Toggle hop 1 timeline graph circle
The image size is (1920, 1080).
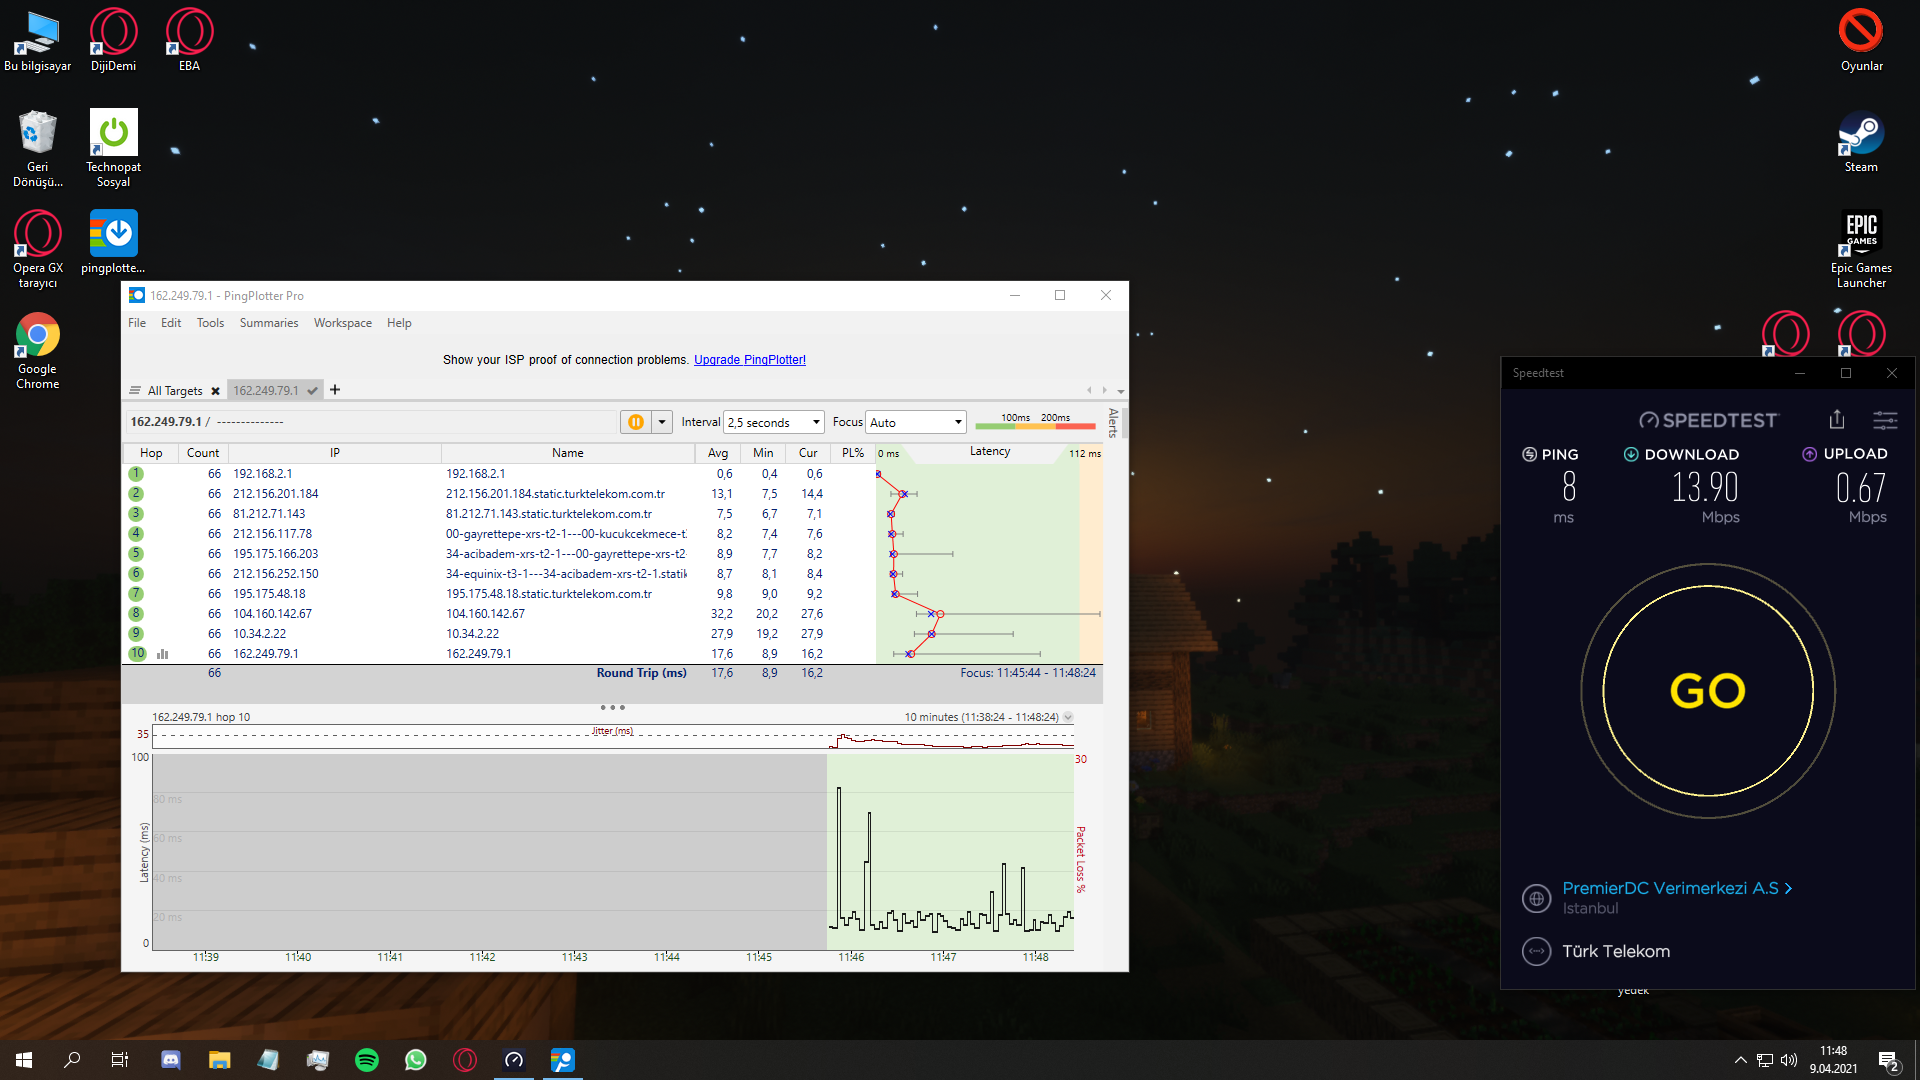[136, 474]
